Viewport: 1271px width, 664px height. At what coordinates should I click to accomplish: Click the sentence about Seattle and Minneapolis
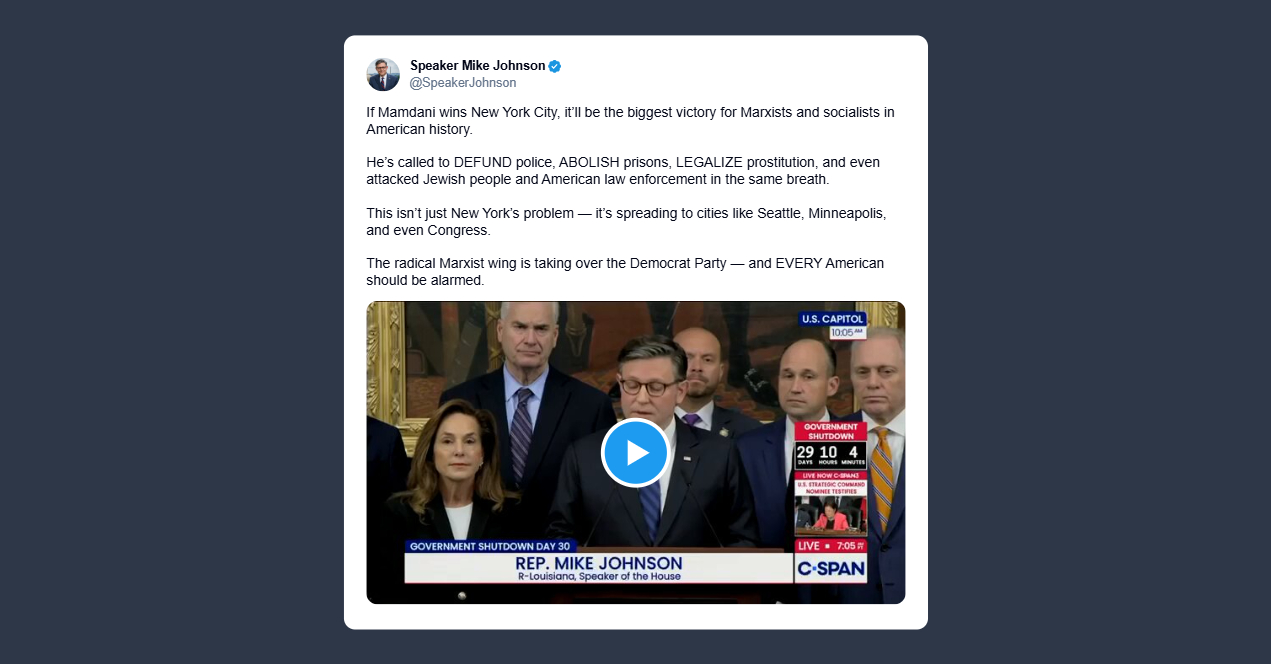click(x=626, y=222)
